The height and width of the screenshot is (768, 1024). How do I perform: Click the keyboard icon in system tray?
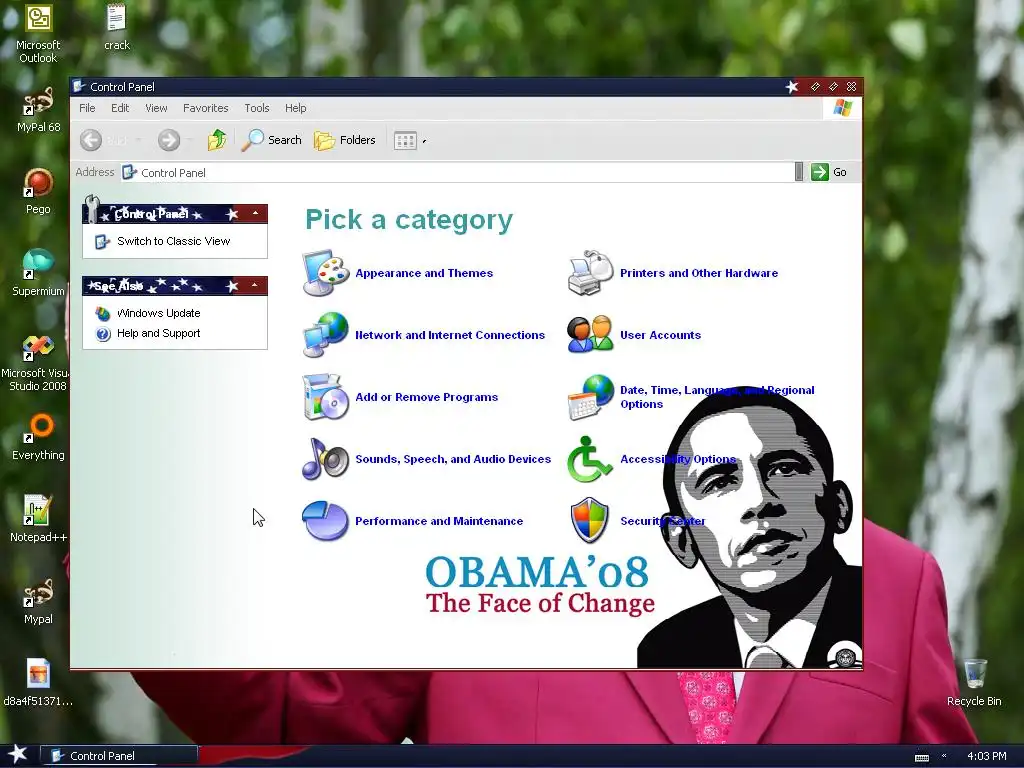coord(921,757)
